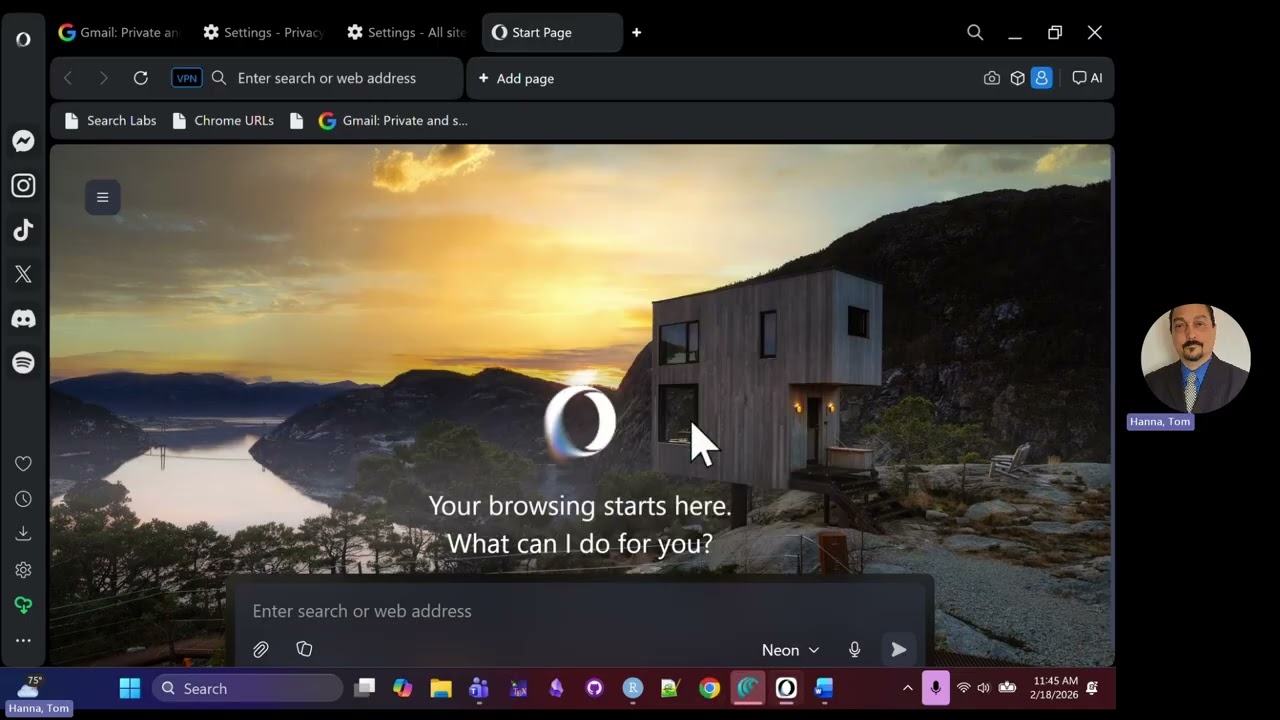Open browsing history clock icon
Viewport: 1280px width, 720px height.
[x=23, y=499]
